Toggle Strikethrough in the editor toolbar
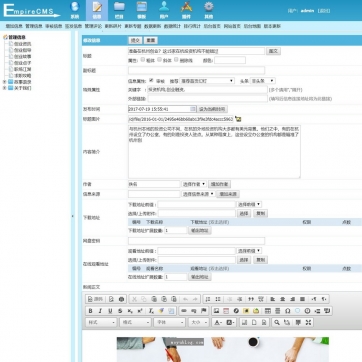The height and width of the screenshot is (362, 362). (x=120, y=311)
